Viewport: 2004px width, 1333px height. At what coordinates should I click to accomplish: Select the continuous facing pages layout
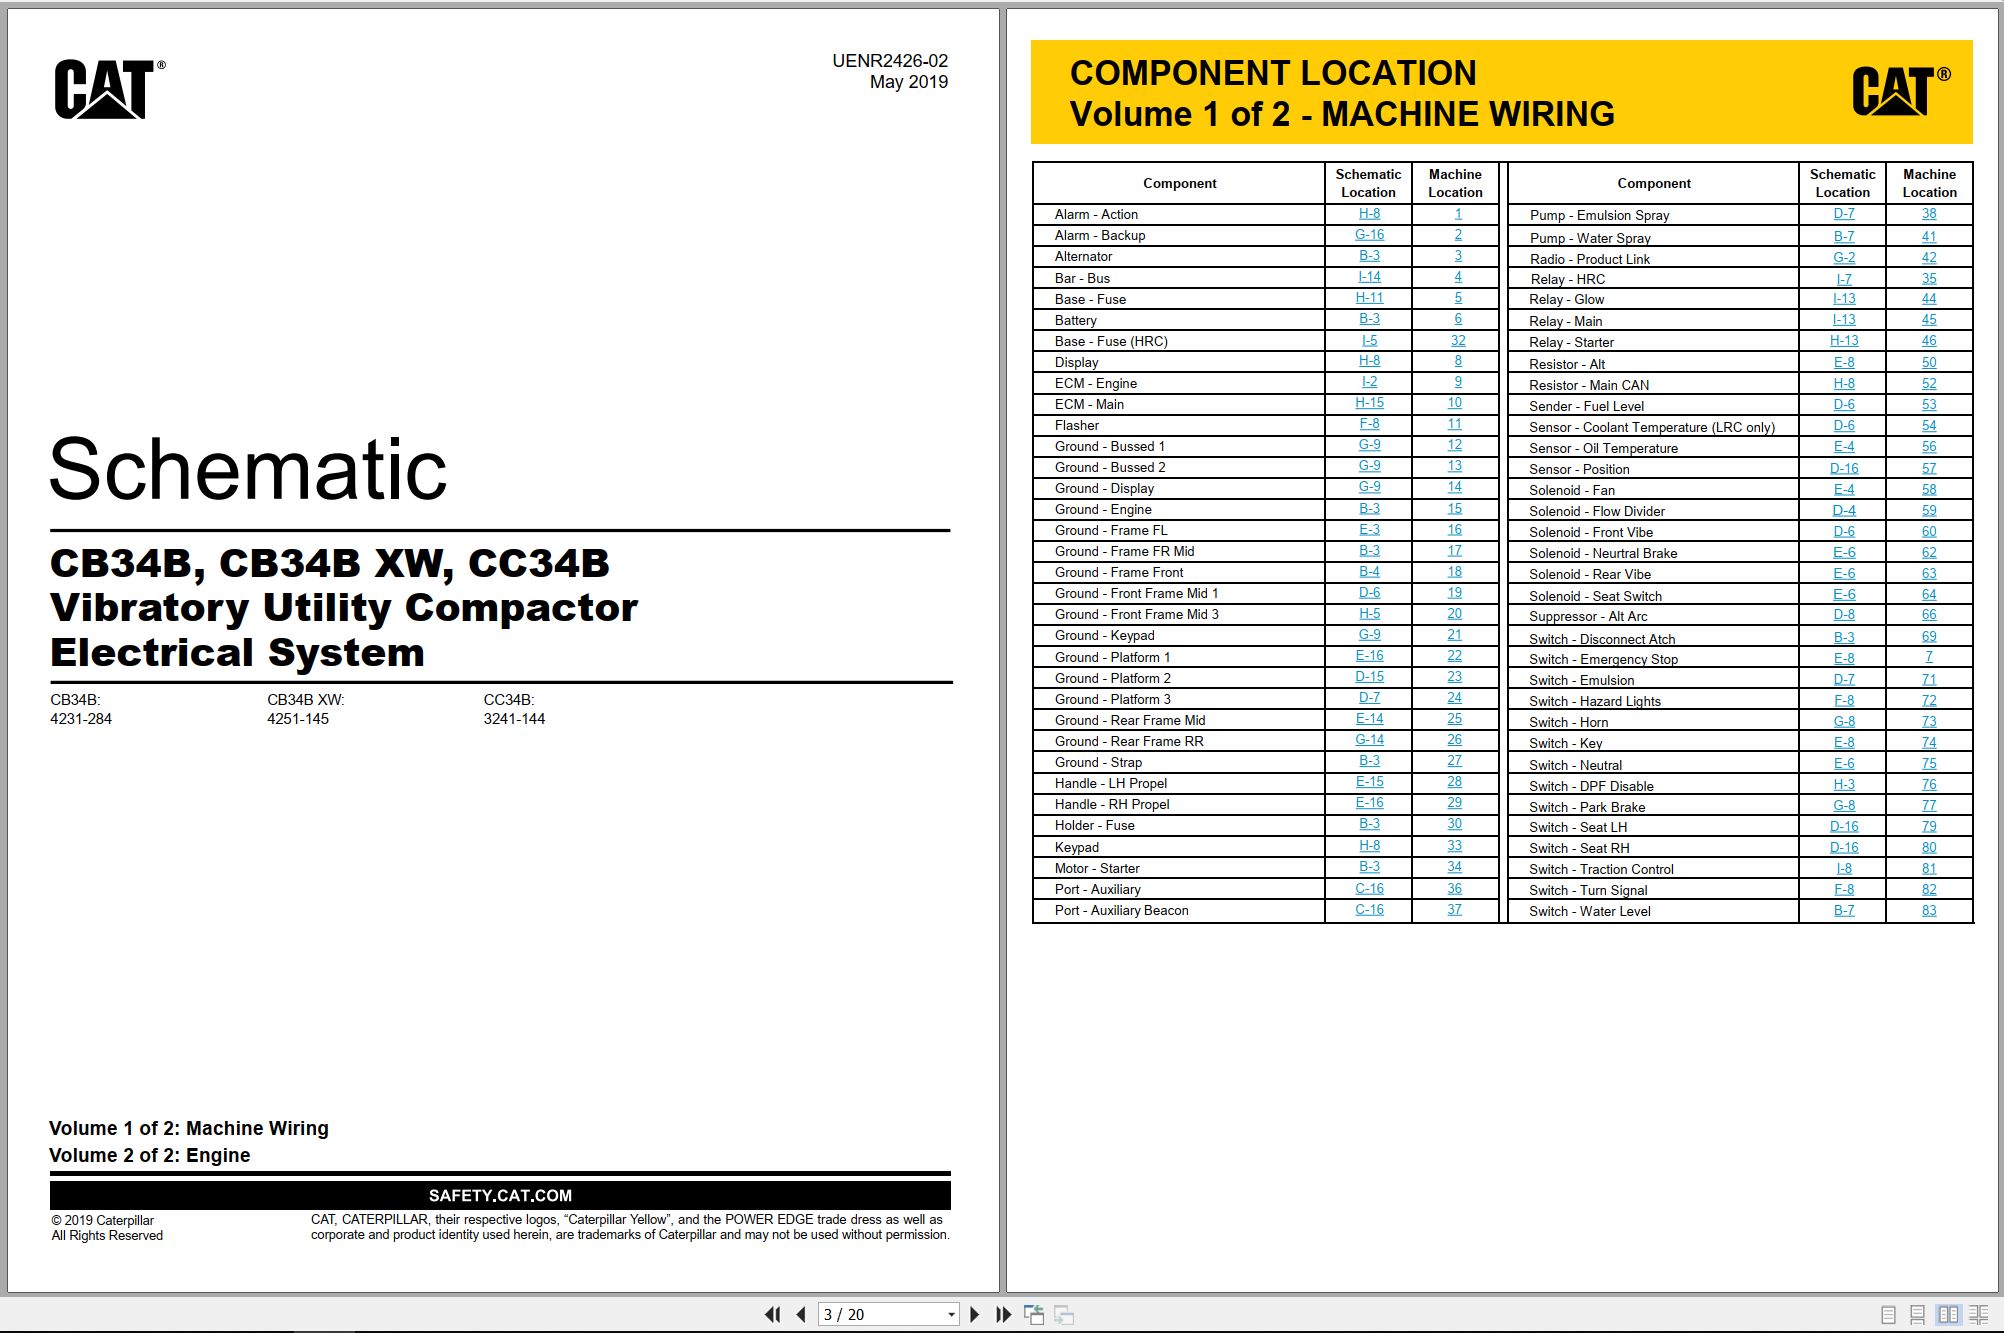click(1978, 1315)
